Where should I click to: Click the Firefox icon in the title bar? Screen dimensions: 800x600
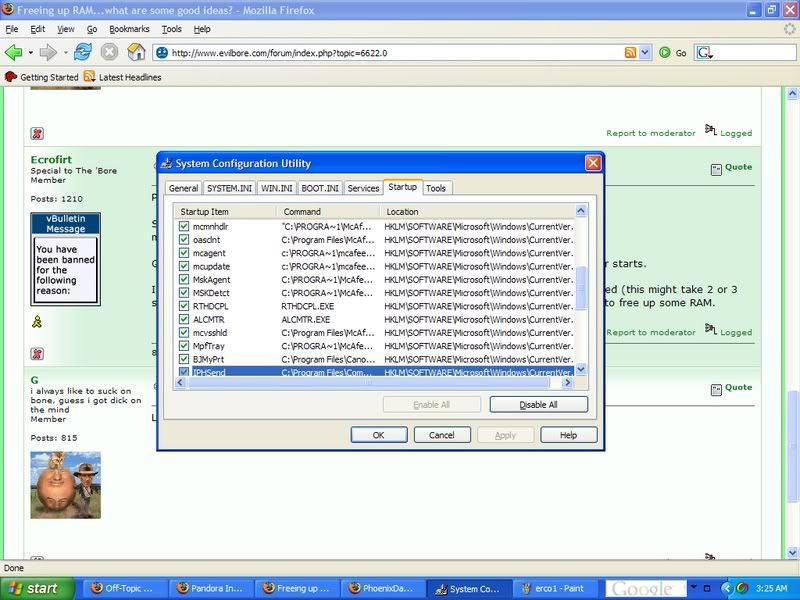pyautogui.click(x=8, y=9)
